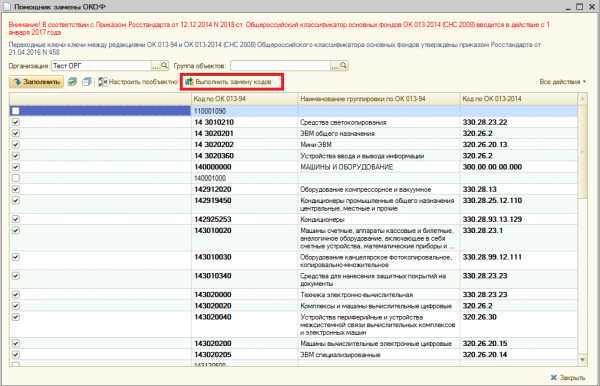Click table scrollbar up arrow
Screen dimensions: 600x386
[582, 99]
